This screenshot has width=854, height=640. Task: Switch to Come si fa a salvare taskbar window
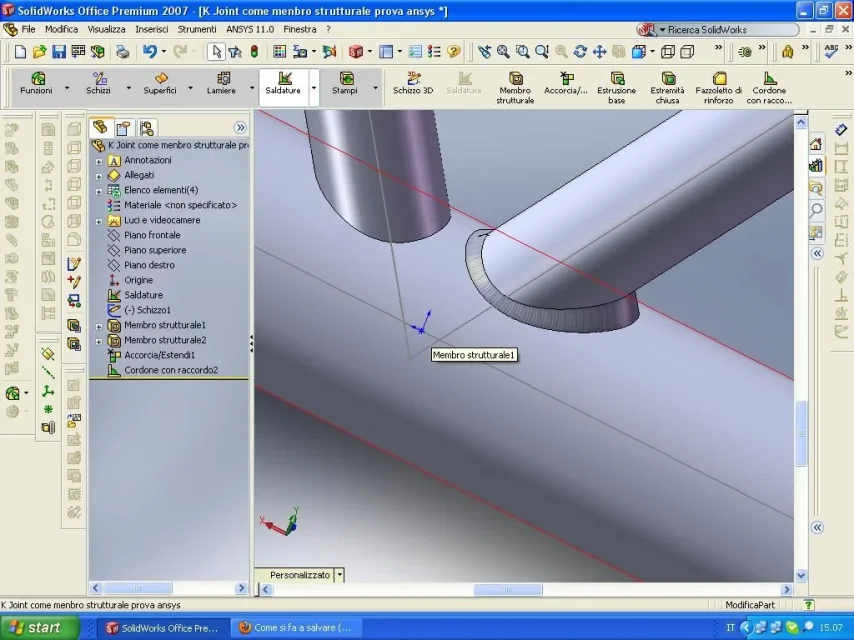[x=296, y=627]
